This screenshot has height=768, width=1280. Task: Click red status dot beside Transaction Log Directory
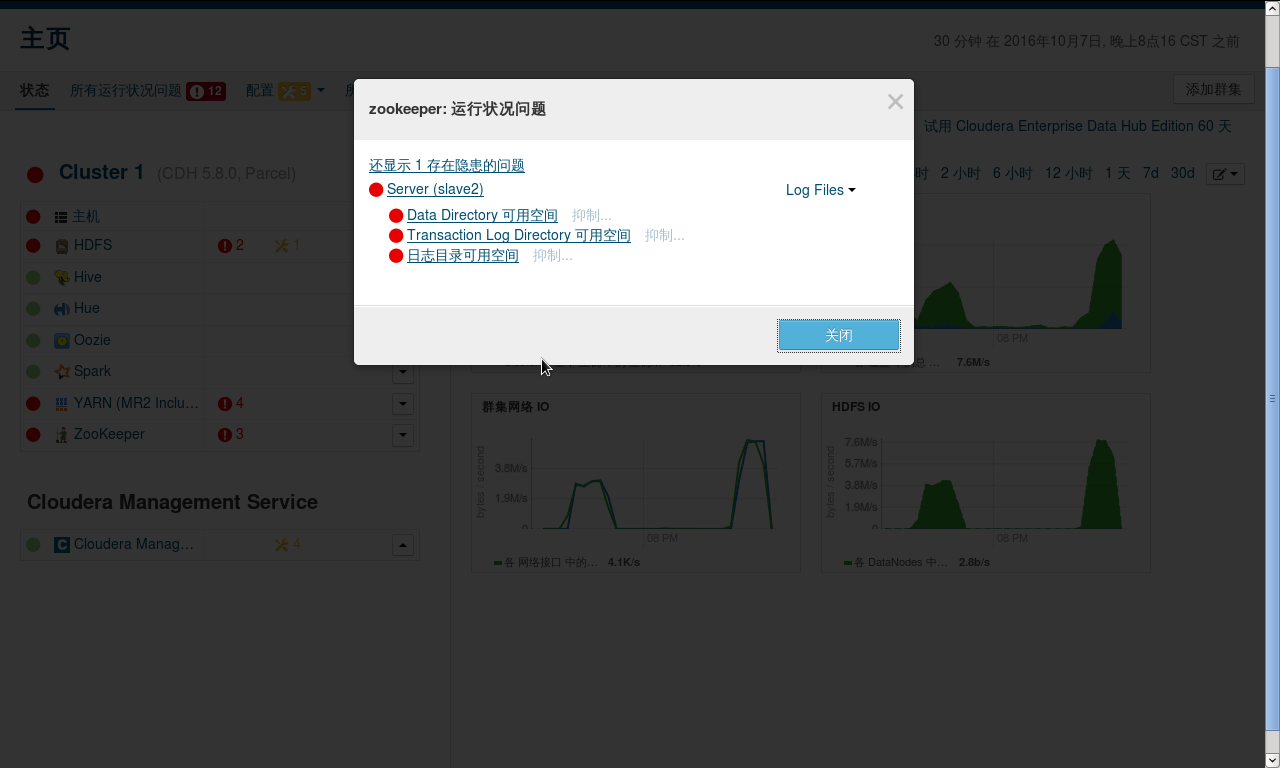[x=396, y=236]
